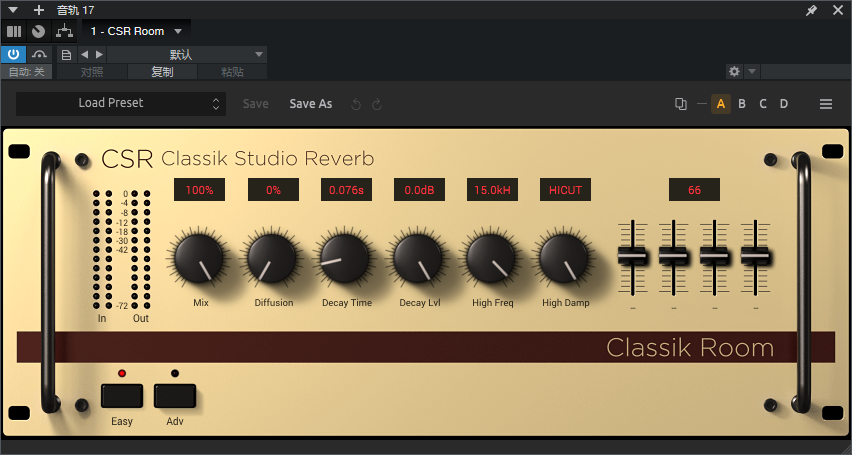Open the 1 - CSR Room plugin dropdown
Screen dimensions: 852x455
(x=136, y=32)
